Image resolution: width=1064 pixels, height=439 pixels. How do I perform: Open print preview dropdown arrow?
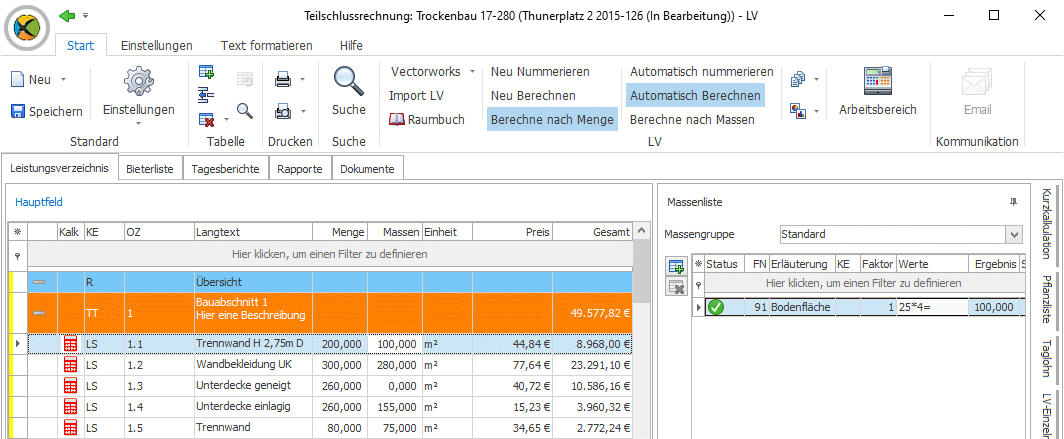click(302, 111)
